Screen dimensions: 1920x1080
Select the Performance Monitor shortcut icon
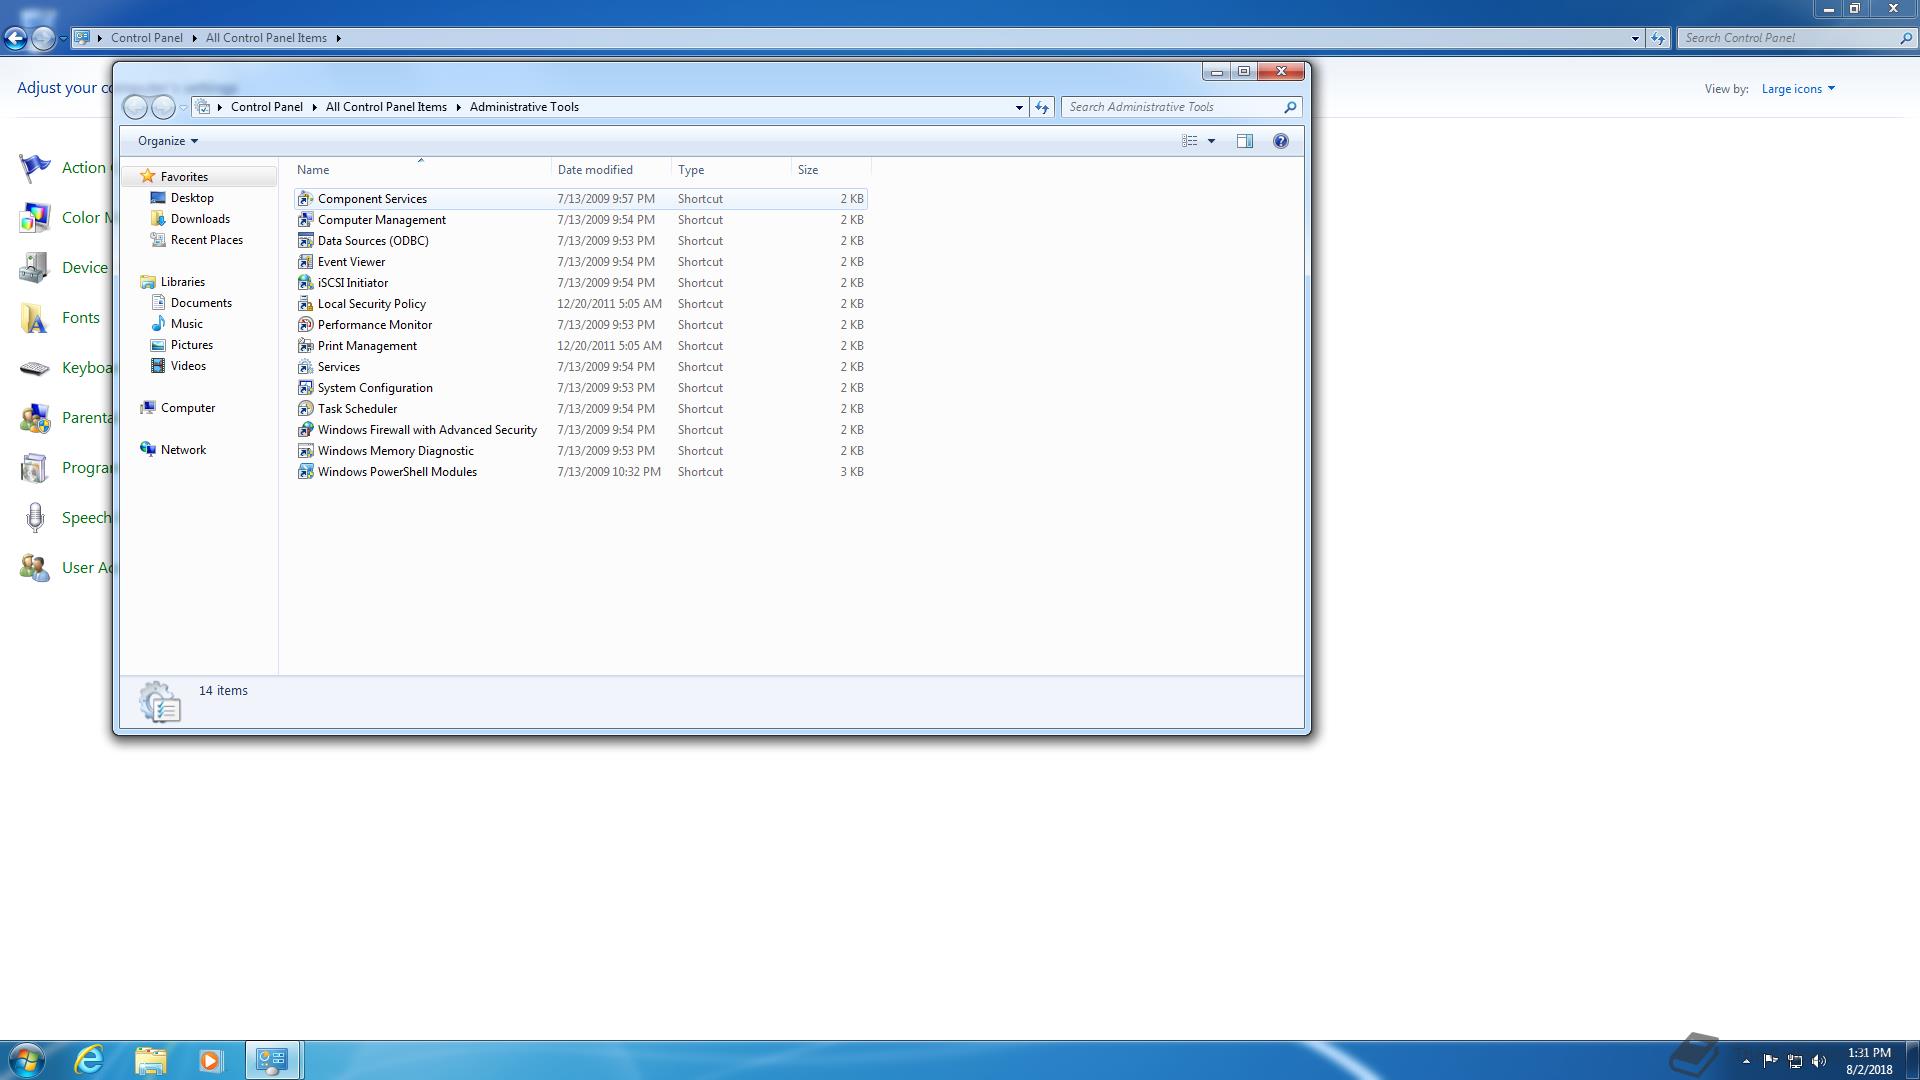click(306, 325)
